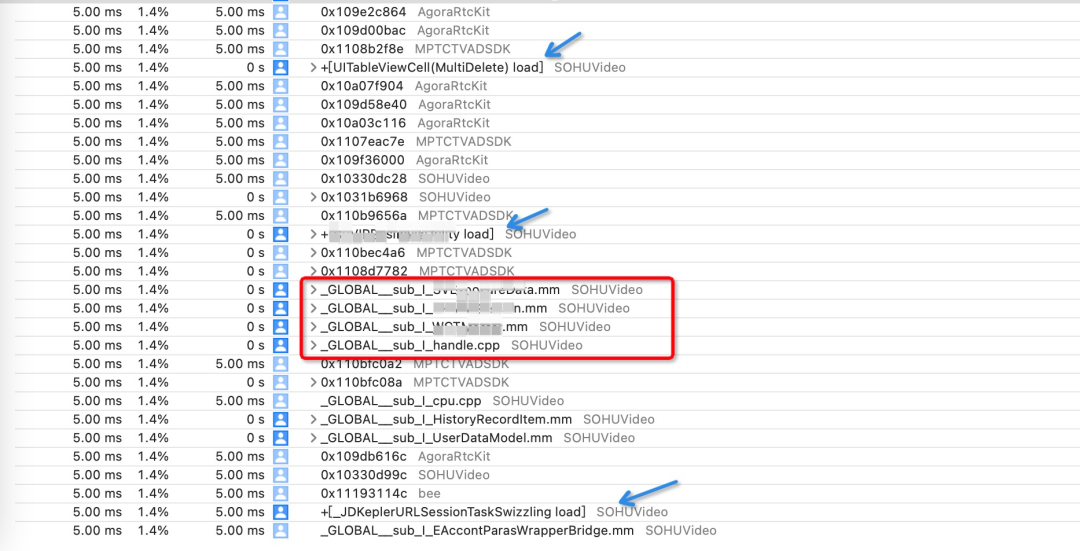
Task: Expand the 0x1108d7782 MPTCTVADSDK row
Action: pyautogui.click(x=313, y=271)
